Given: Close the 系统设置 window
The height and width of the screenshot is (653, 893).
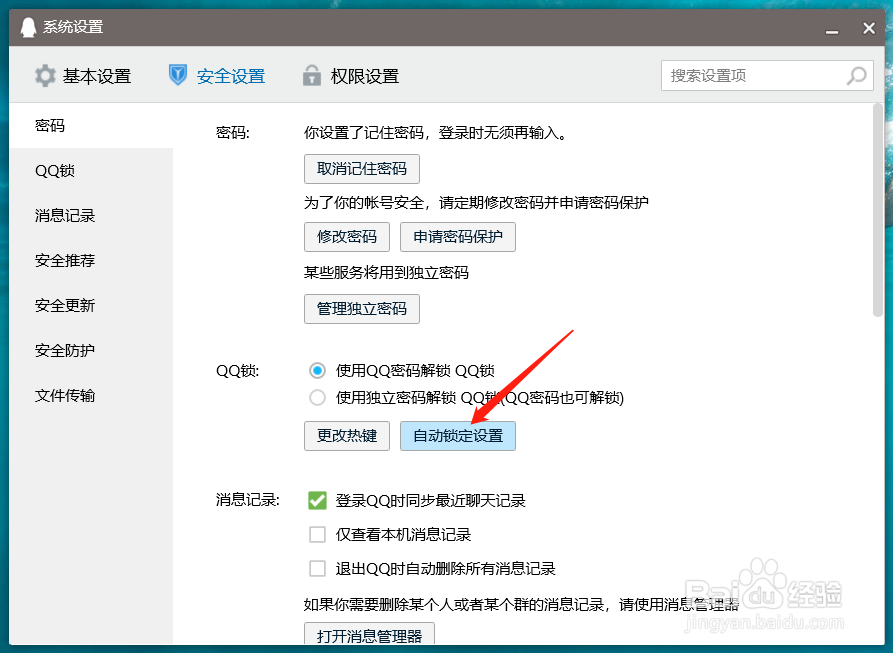Looking at the screenshot, I should 869,28.
